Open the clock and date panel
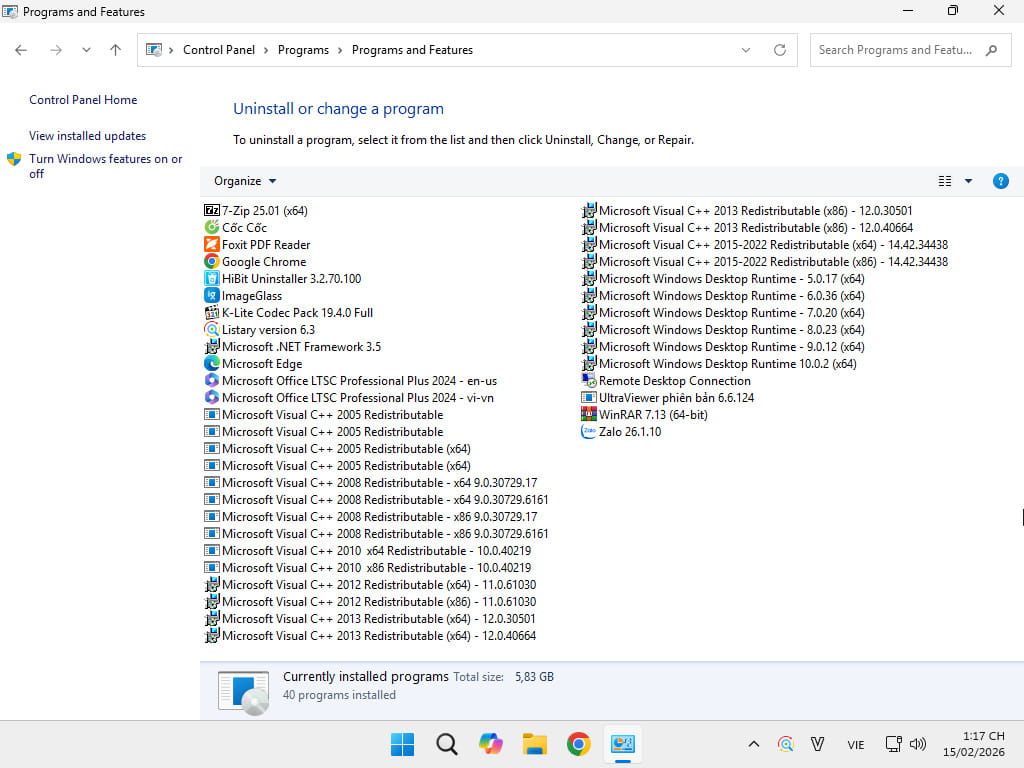 [x=974, y=744]
